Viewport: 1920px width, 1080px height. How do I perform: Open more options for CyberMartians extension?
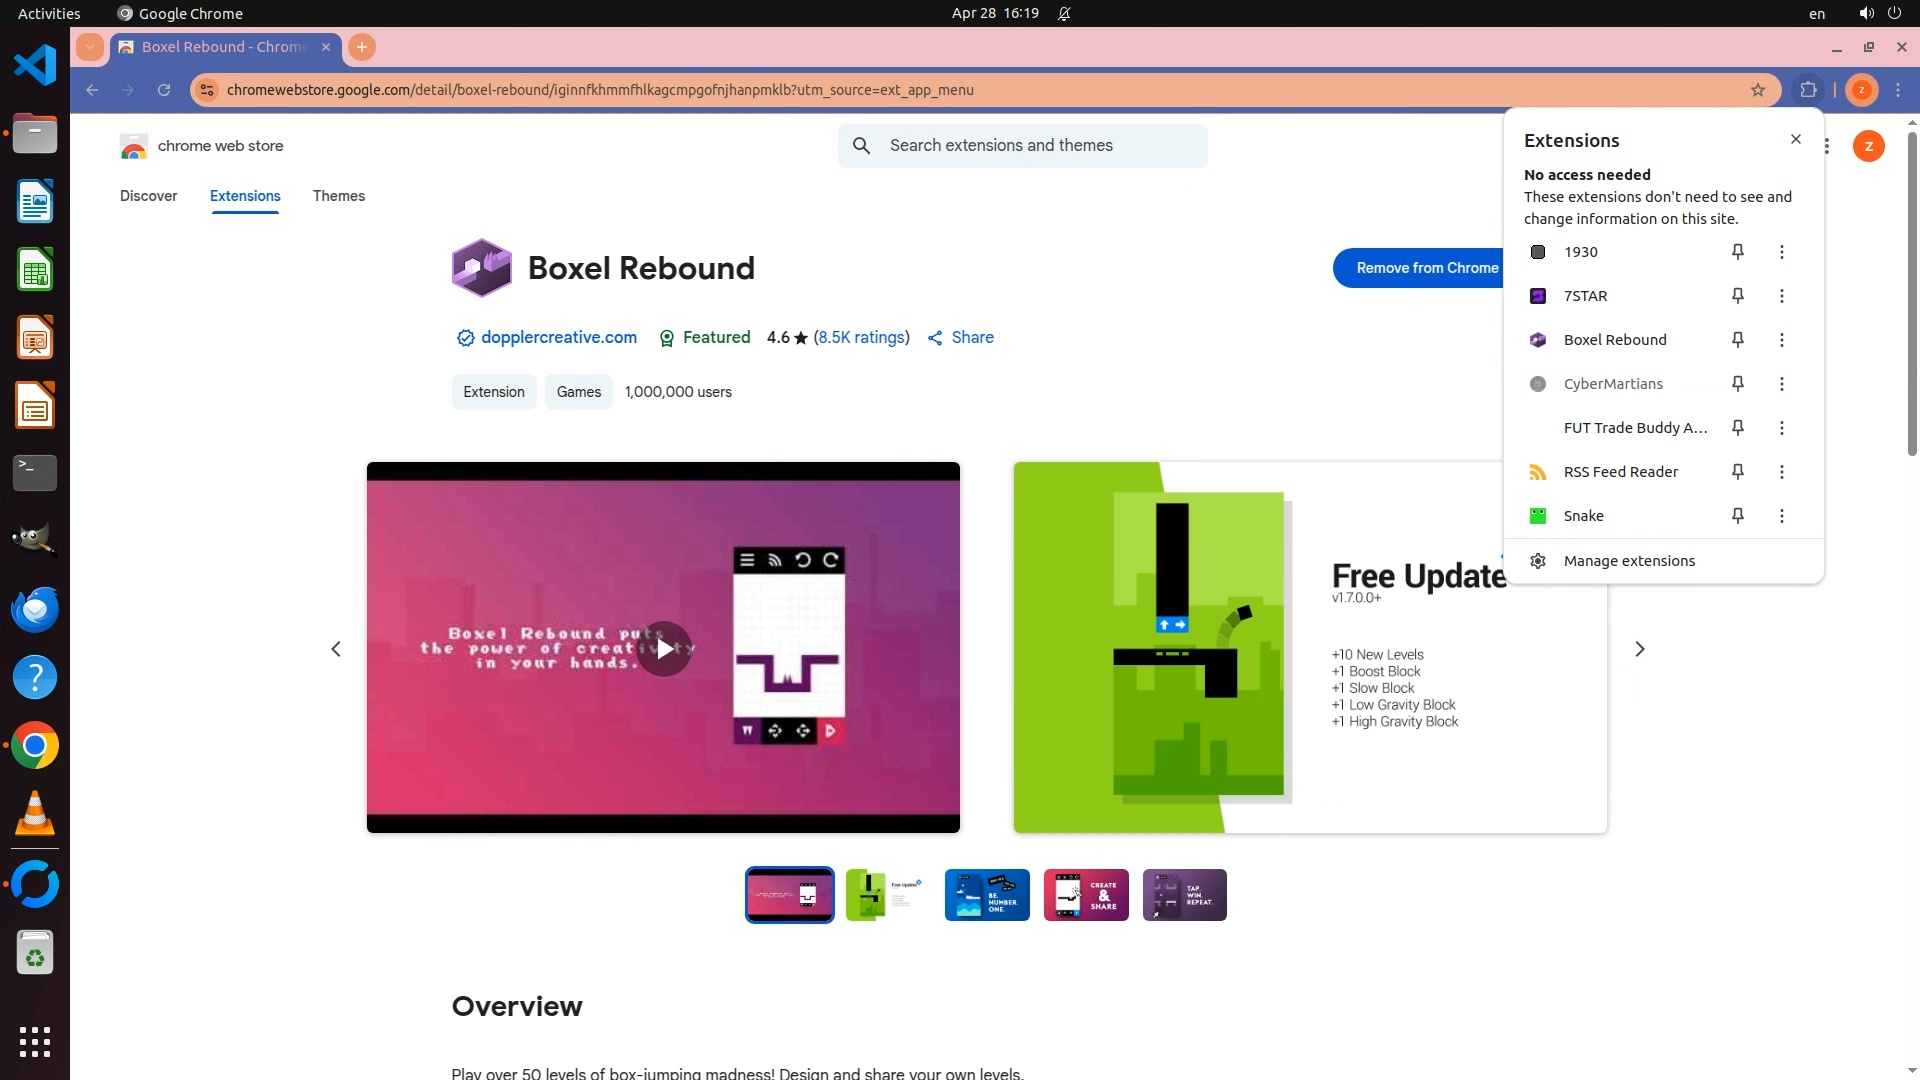pyautogui.click(x=1781, y=384)
